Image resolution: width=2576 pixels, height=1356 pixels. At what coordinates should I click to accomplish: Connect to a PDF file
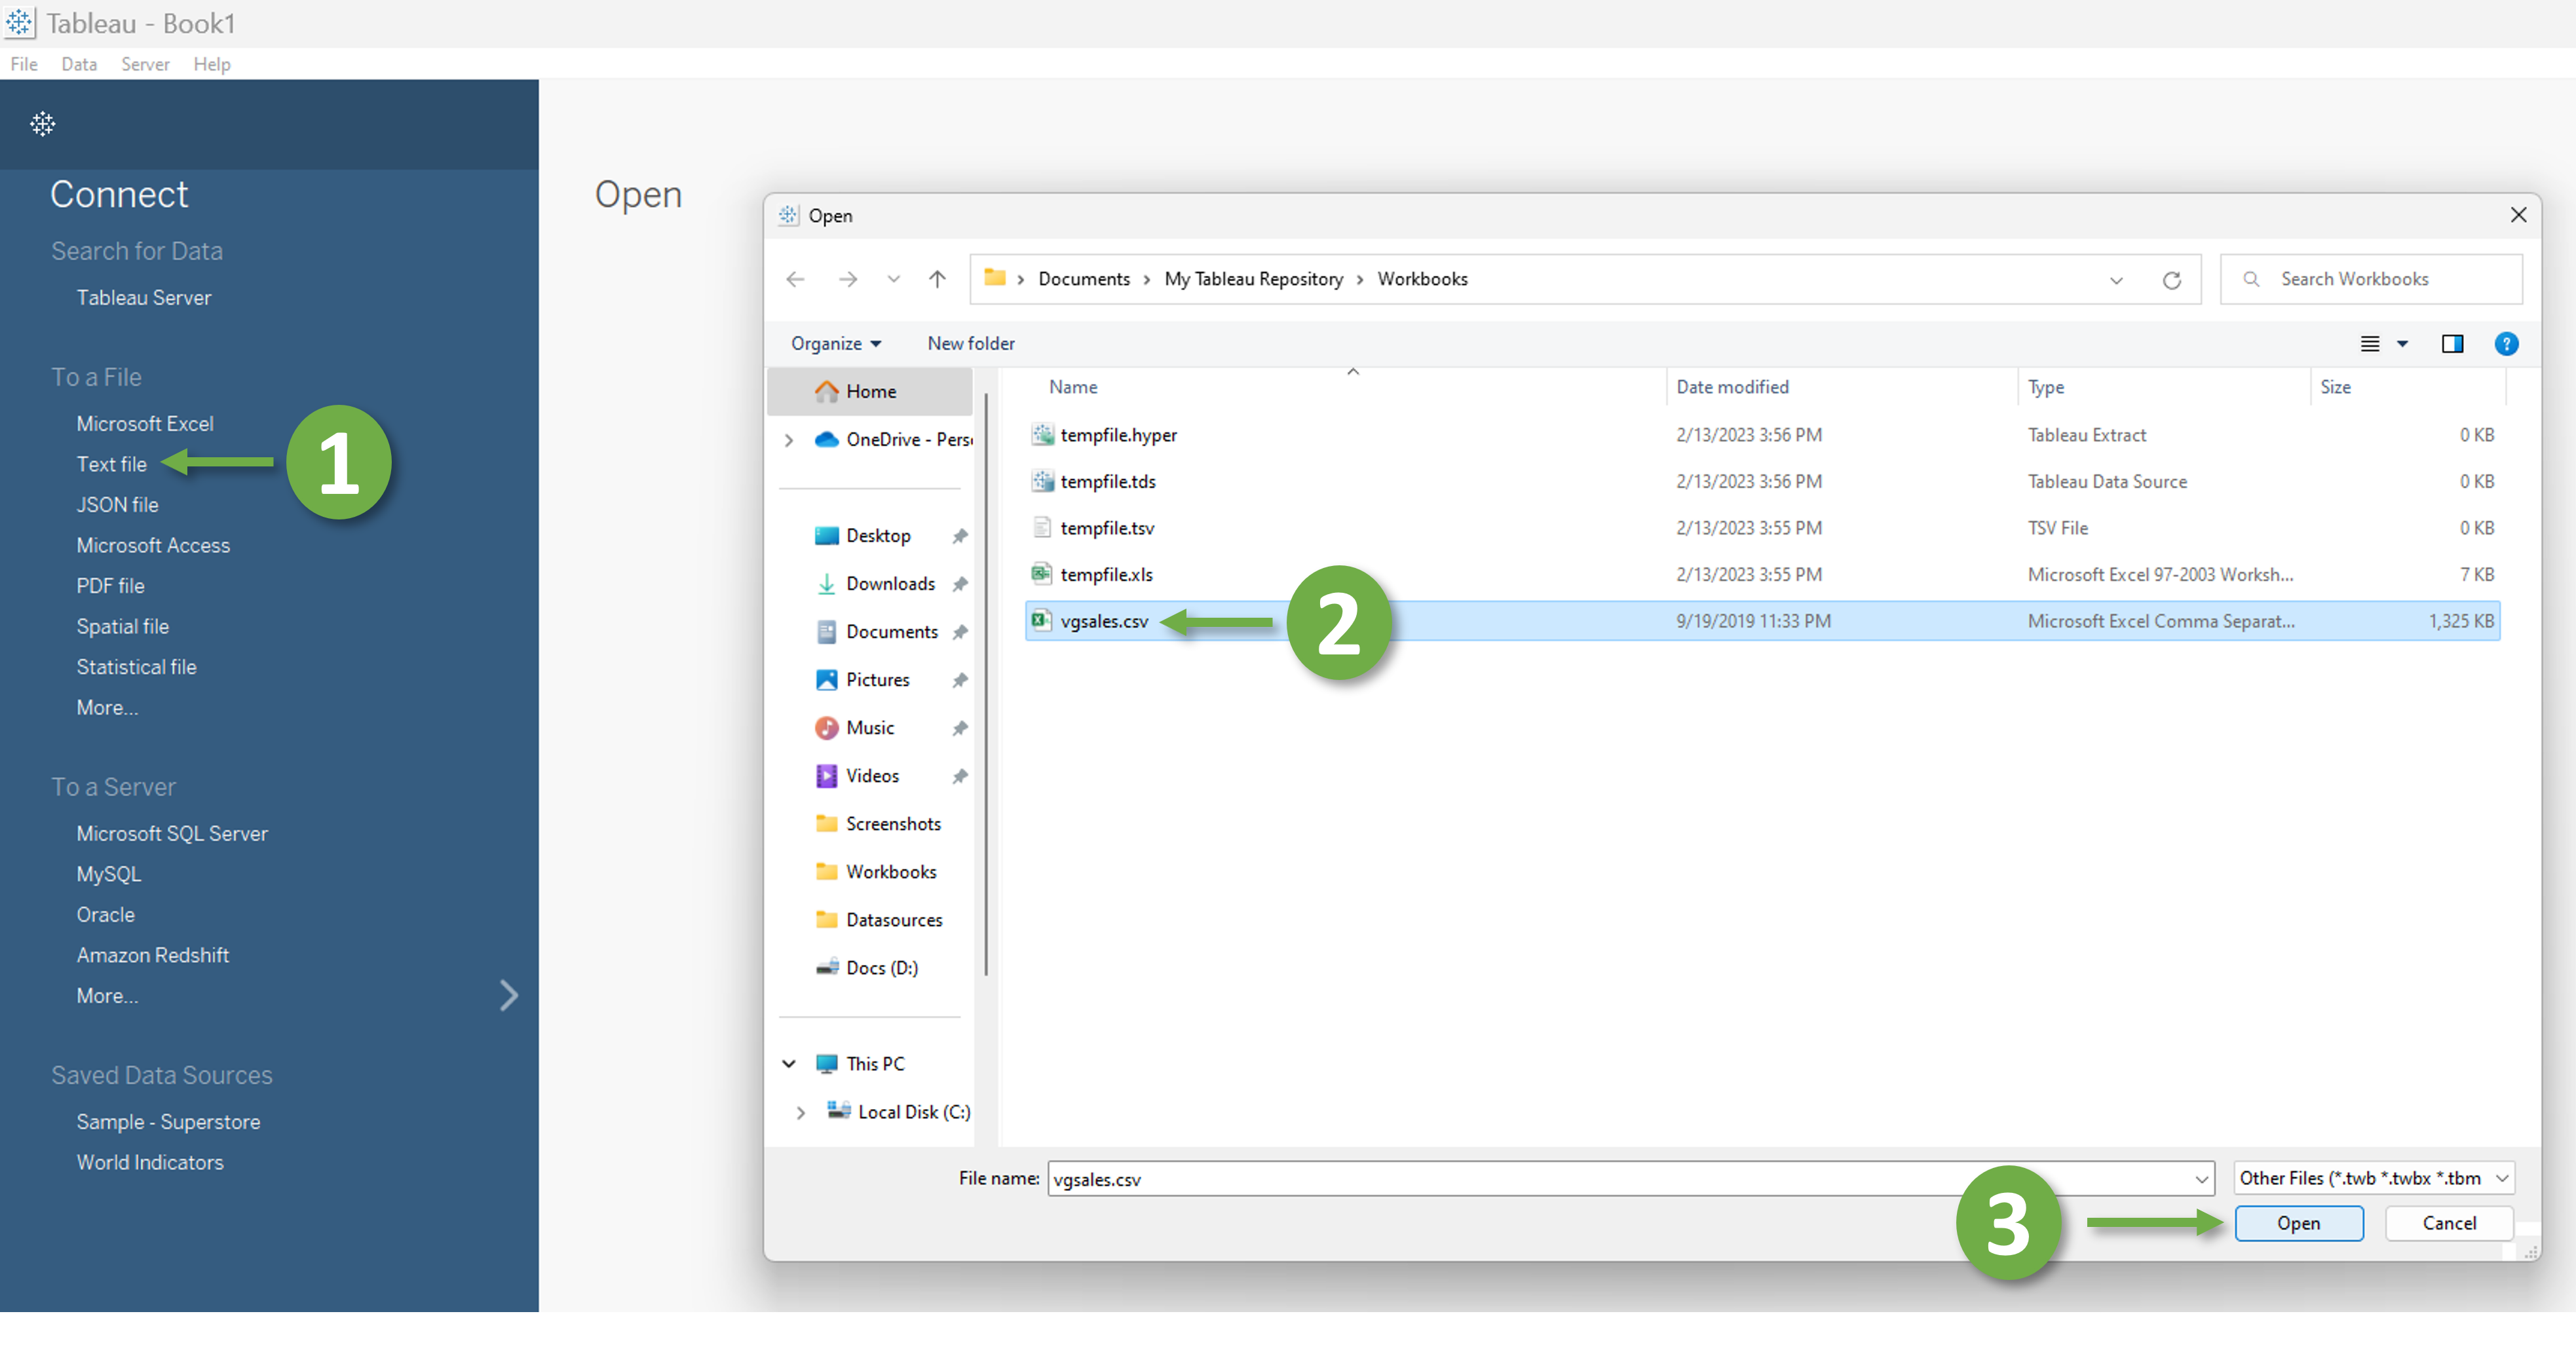(110, 585)
